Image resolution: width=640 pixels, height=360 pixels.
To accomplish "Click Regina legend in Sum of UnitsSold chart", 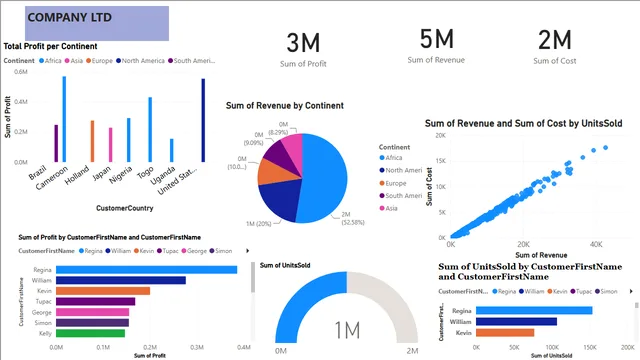I will click(504, 291).
